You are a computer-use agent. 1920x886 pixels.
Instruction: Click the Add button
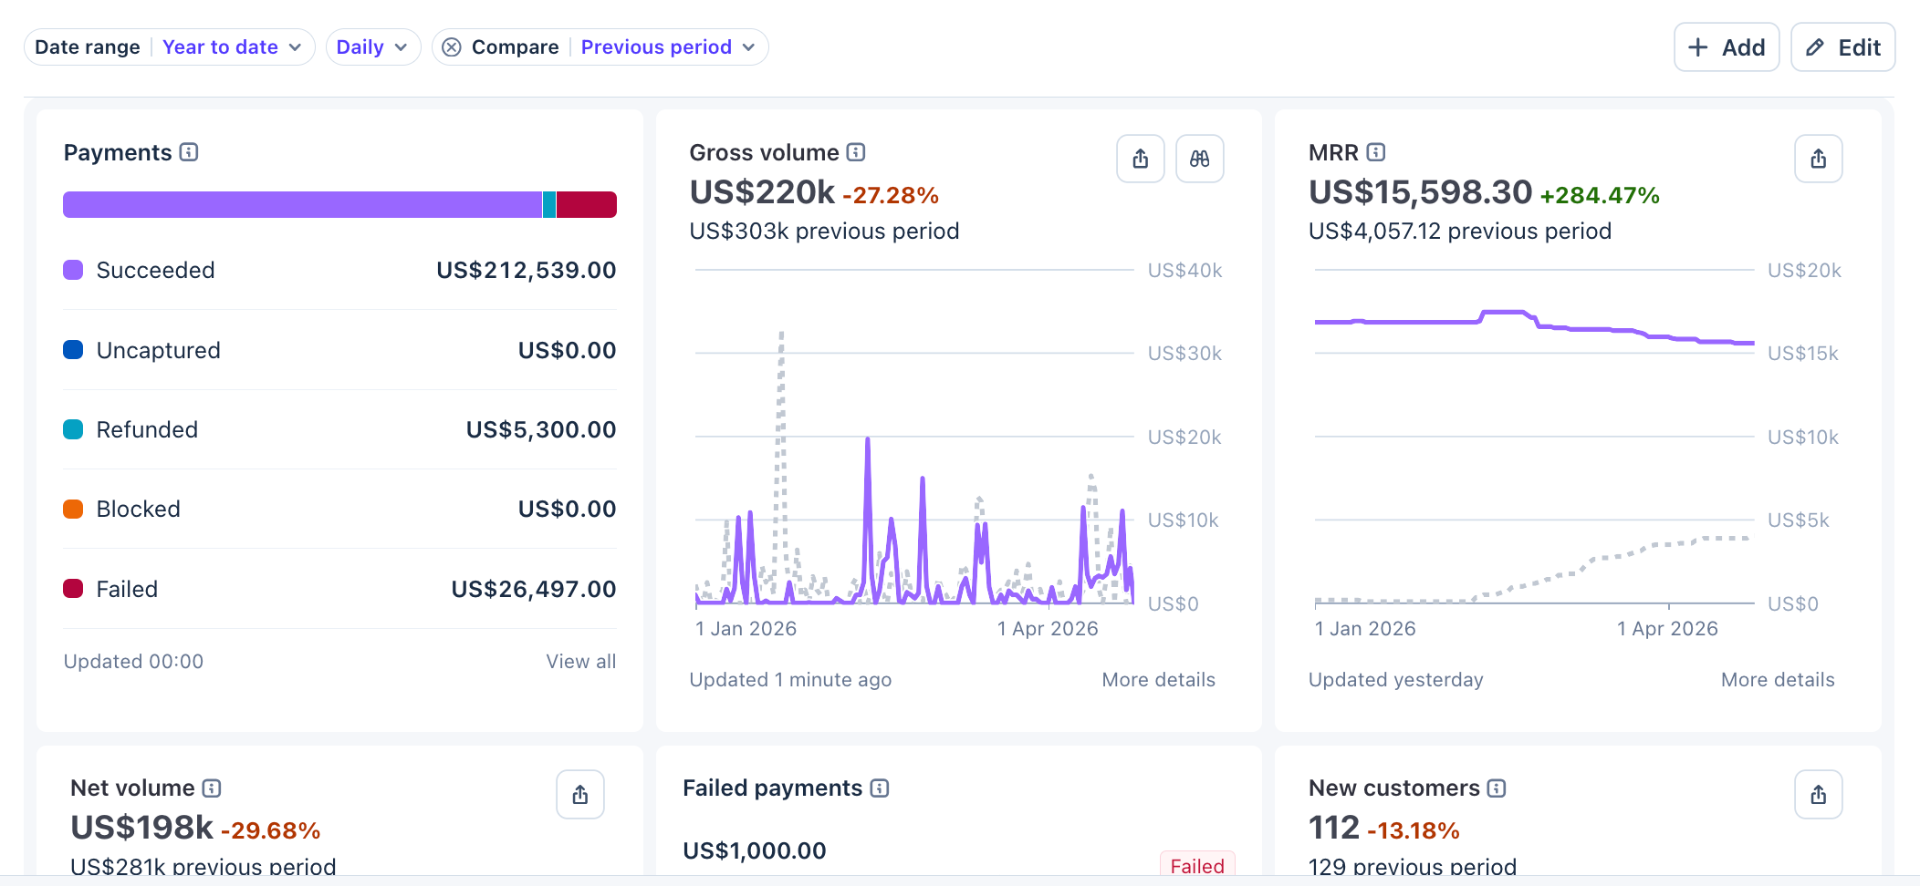click(x=1727, y=47)
